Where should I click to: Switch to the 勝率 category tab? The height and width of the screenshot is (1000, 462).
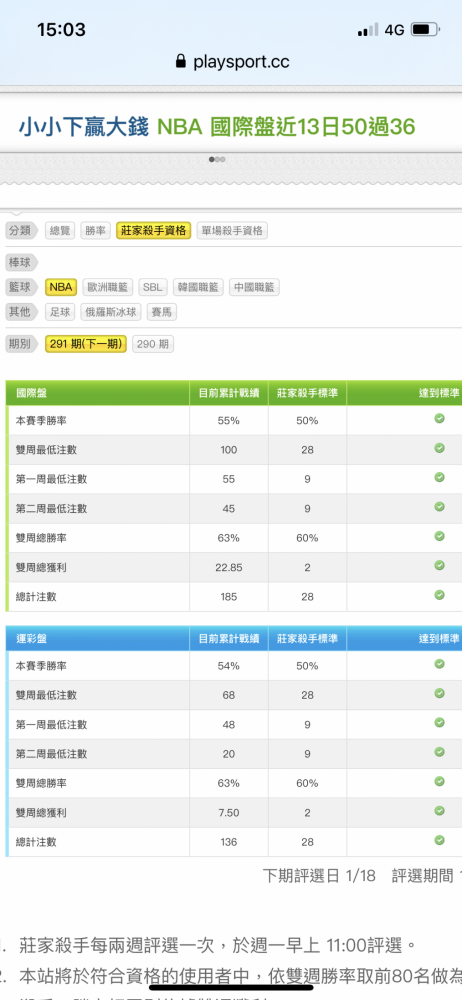[96, 230]
